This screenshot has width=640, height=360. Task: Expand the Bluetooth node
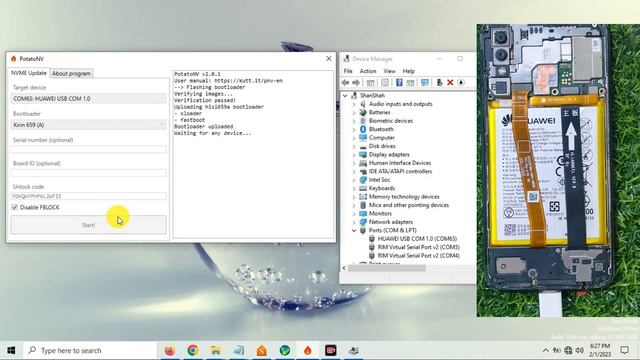pyautogui.click(x=354, y=129)
